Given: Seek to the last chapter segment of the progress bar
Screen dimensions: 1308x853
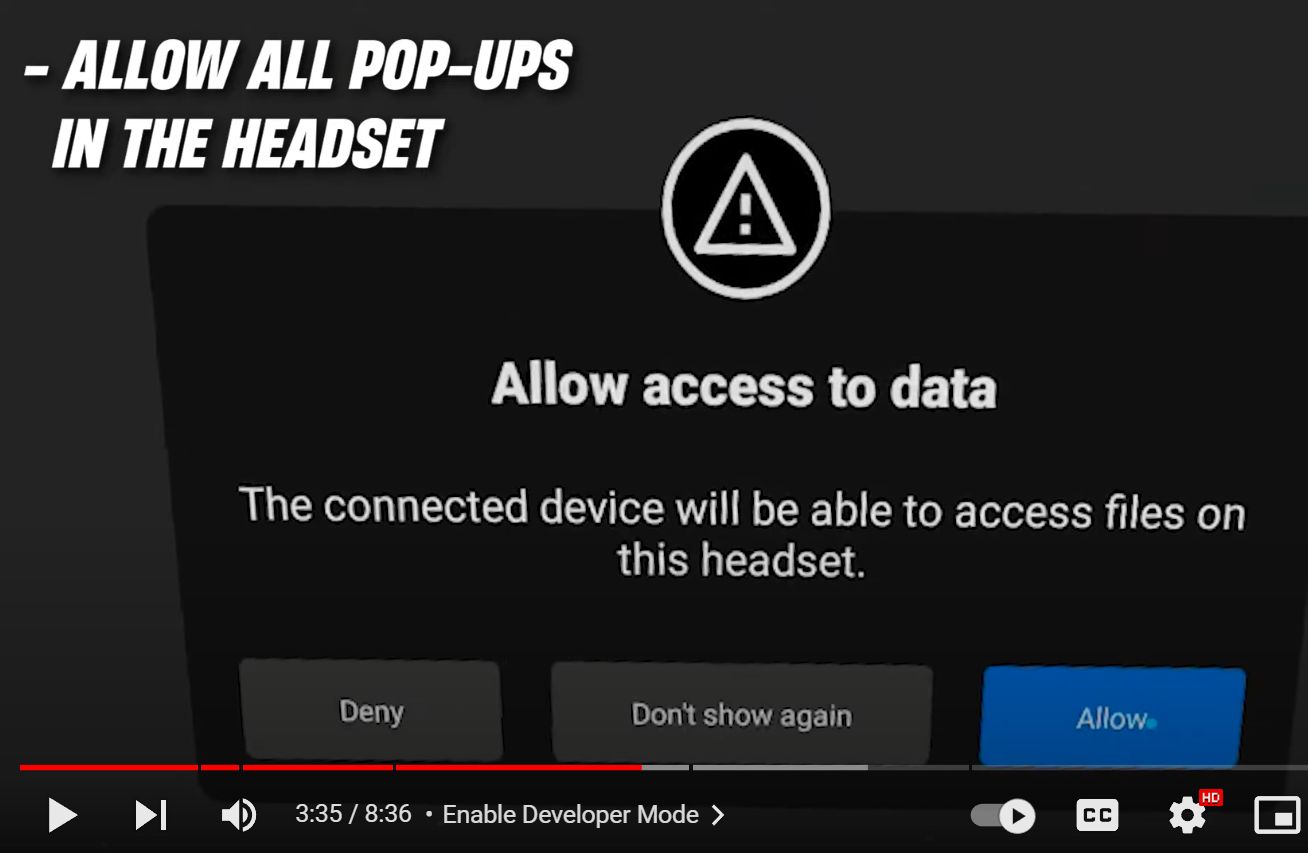Looking at the screenshot, I should [x=1140, y=767].
